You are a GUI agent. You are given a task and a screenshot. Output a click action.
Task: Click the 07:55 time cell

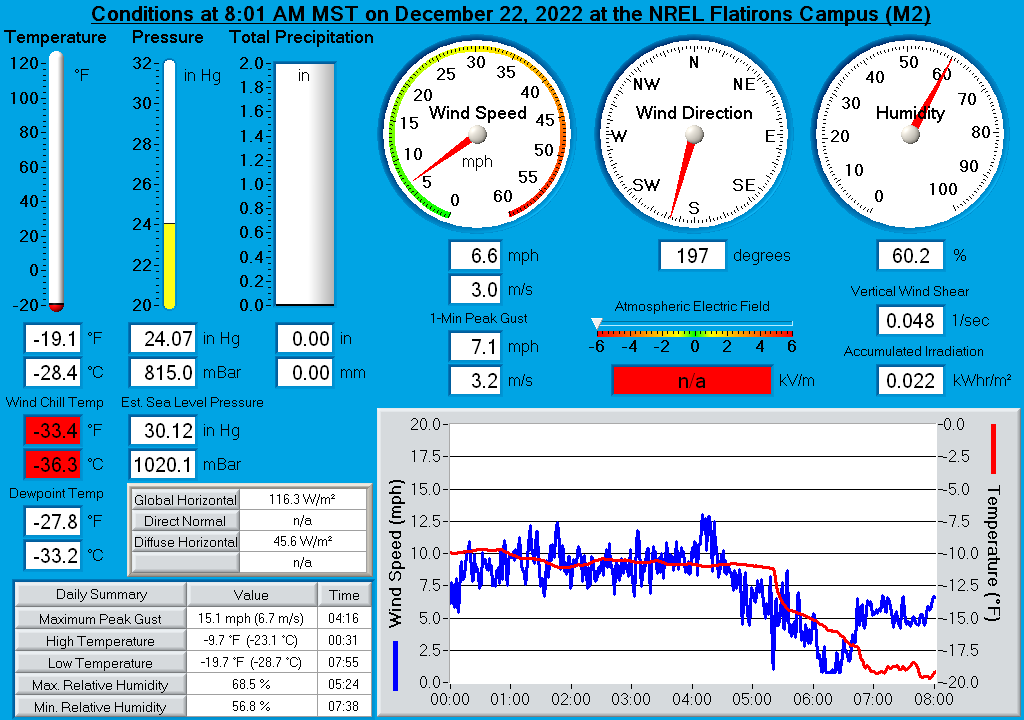pyautogui.click(x=344, y=663)
